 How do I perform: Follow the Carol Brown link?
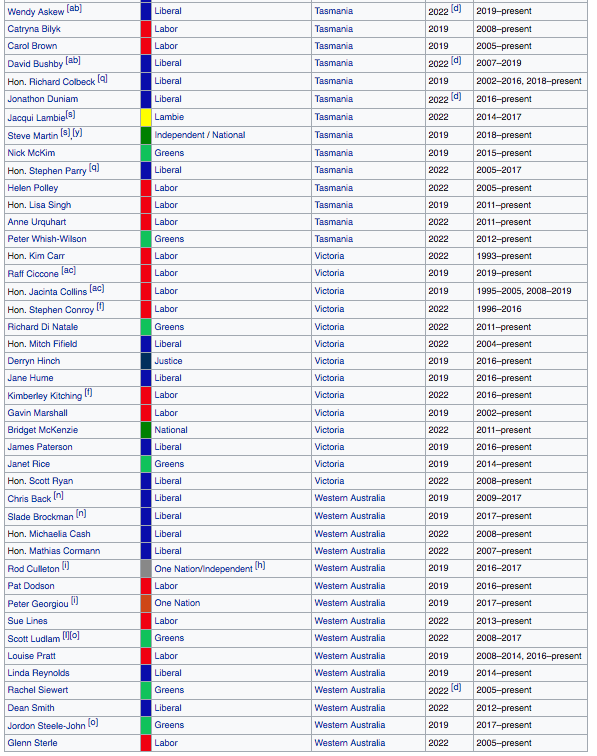[32, 46]
